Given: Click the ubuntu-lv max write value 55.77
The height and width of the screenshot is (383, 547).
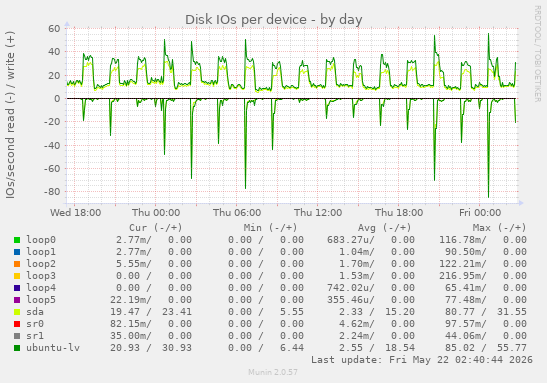Looking at the screenshot, I should coord(511,348).
